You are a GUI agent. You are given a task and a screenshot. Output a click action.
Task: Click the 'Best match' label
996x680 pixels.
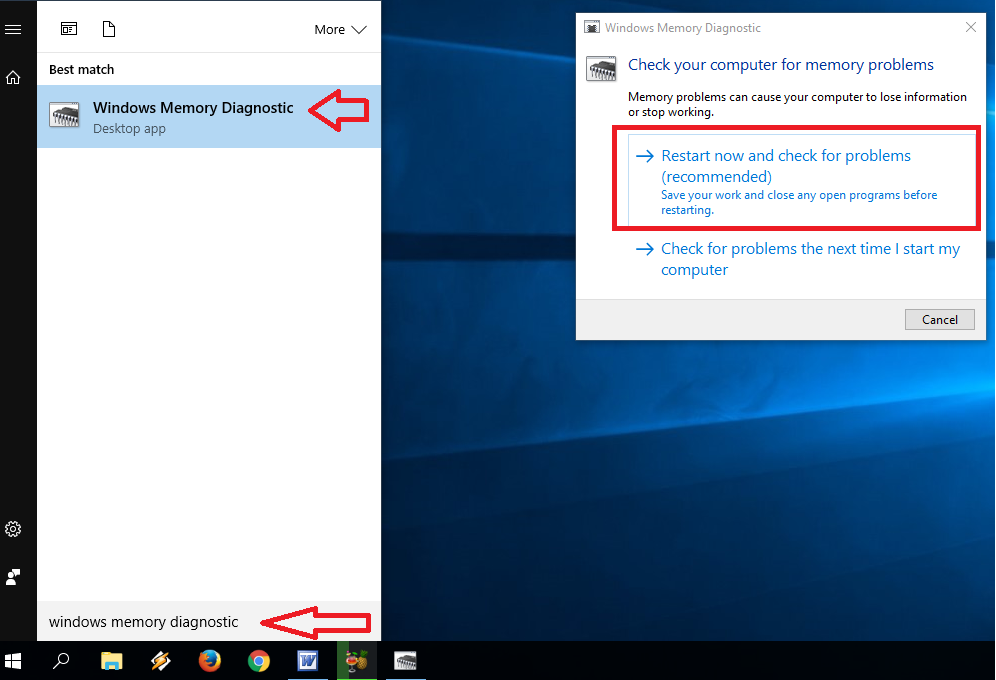(81, 69)
